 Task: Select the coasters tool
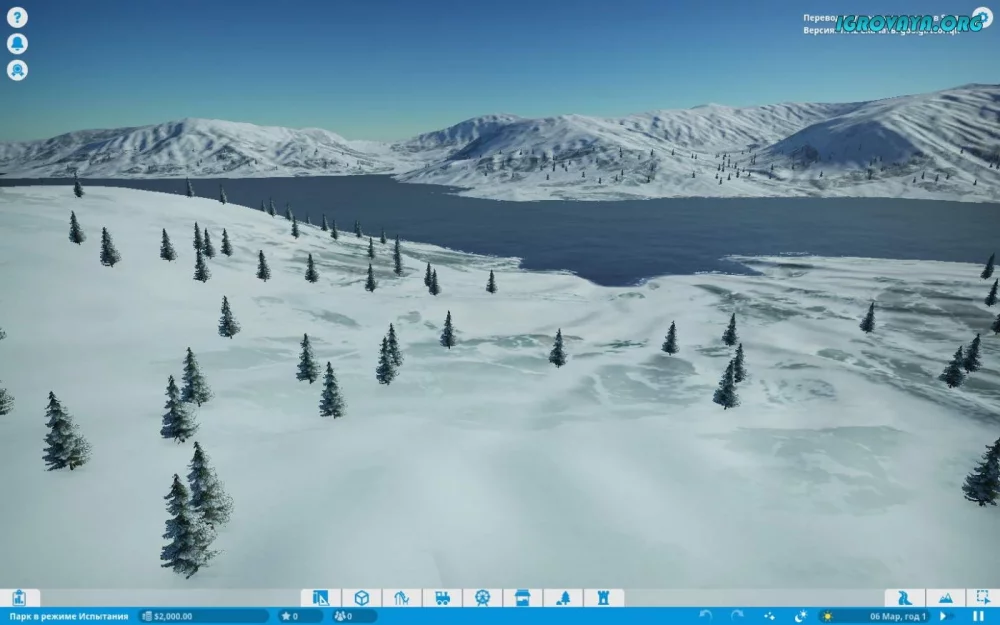[401, 598]
